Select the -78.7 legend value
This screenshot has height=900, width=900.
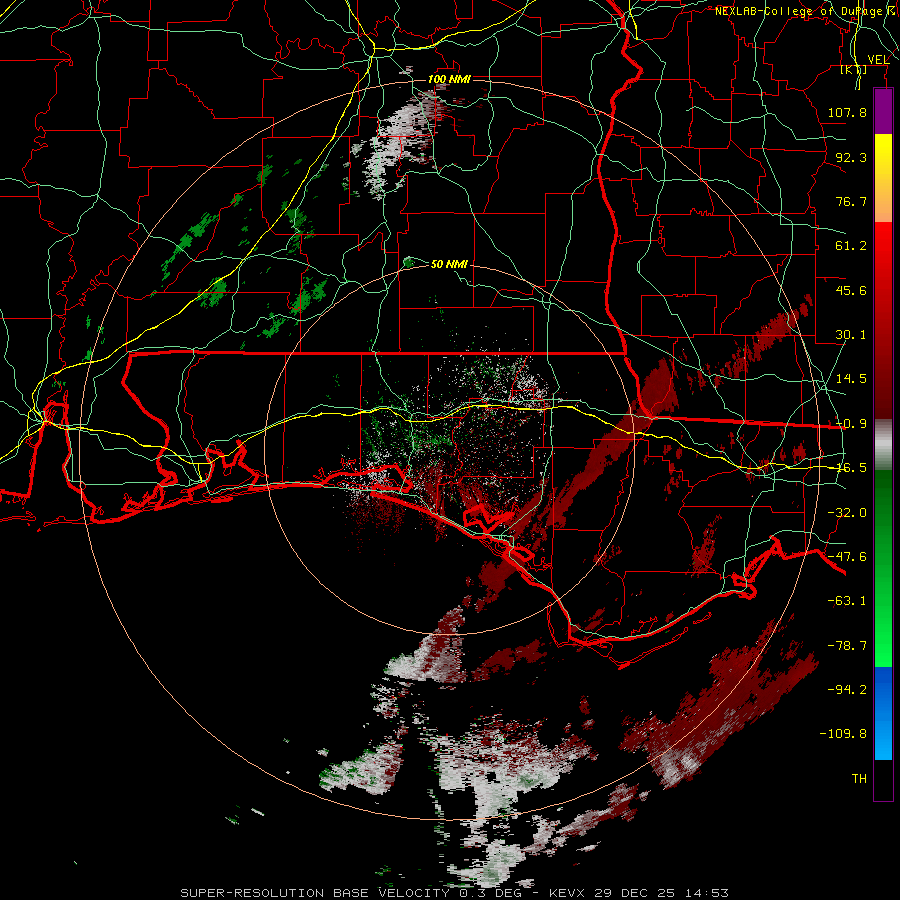coord(847,645)
